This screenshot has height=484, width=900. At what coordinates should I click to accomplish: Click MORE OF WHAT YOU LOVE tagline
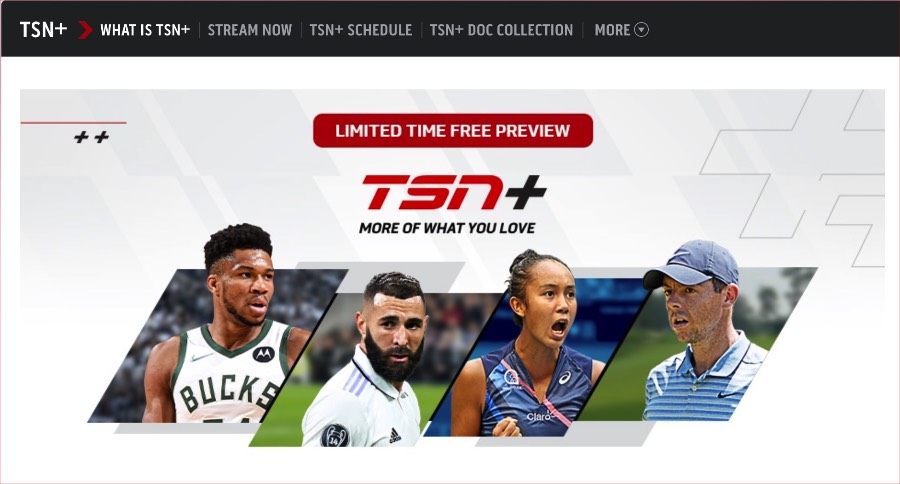447,228
